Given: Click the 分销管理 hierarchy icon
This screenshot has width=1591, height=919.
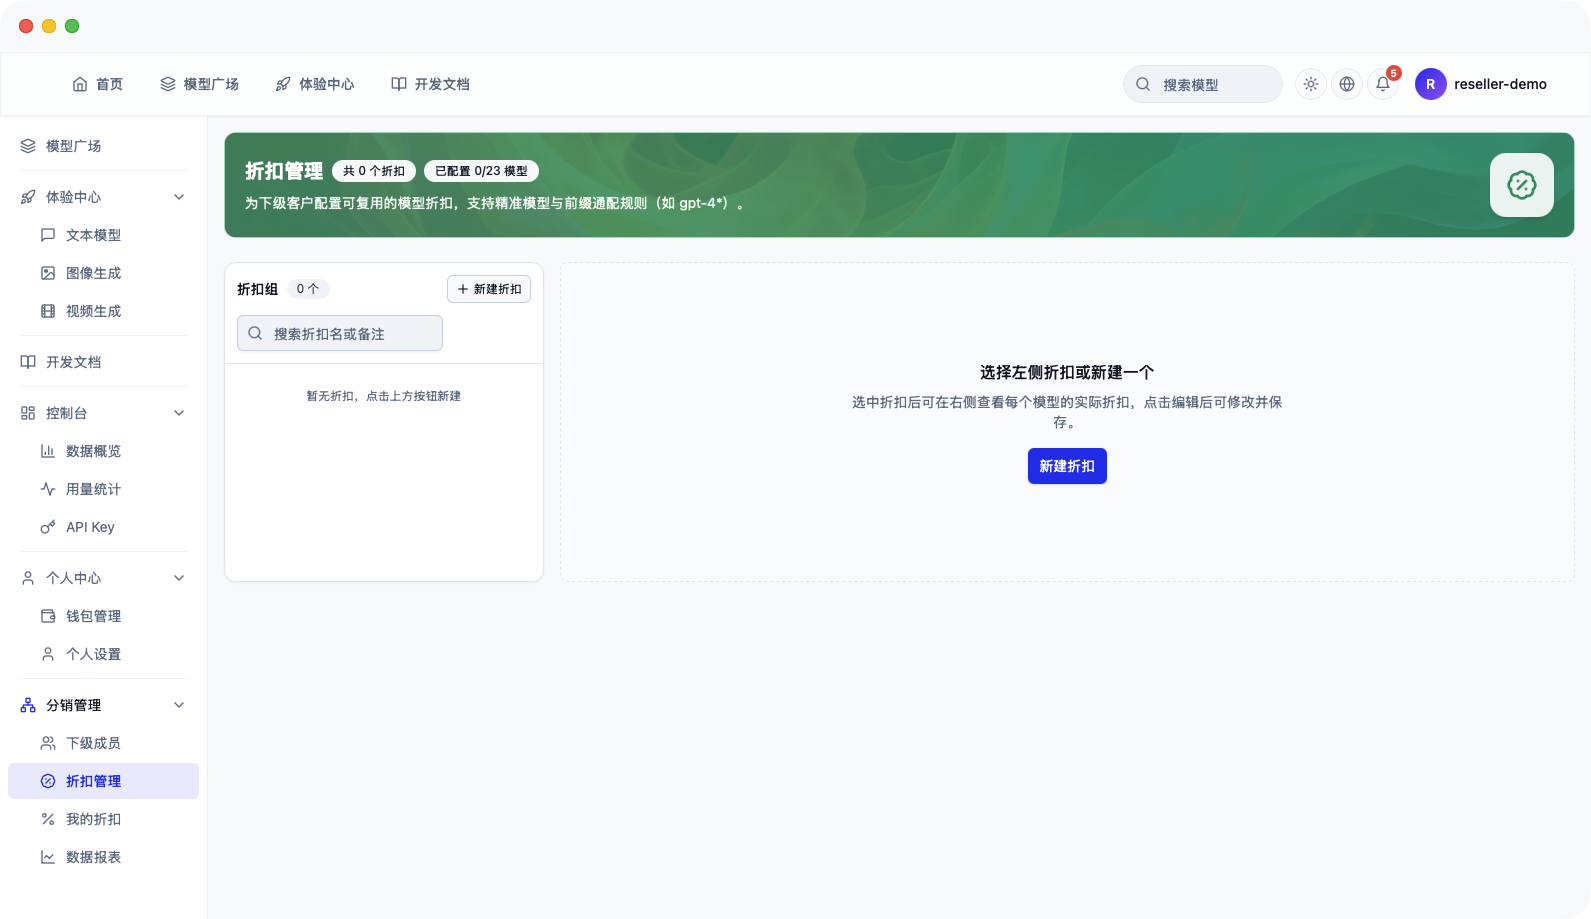Looking at the screenshot, I should click(28, 705).
